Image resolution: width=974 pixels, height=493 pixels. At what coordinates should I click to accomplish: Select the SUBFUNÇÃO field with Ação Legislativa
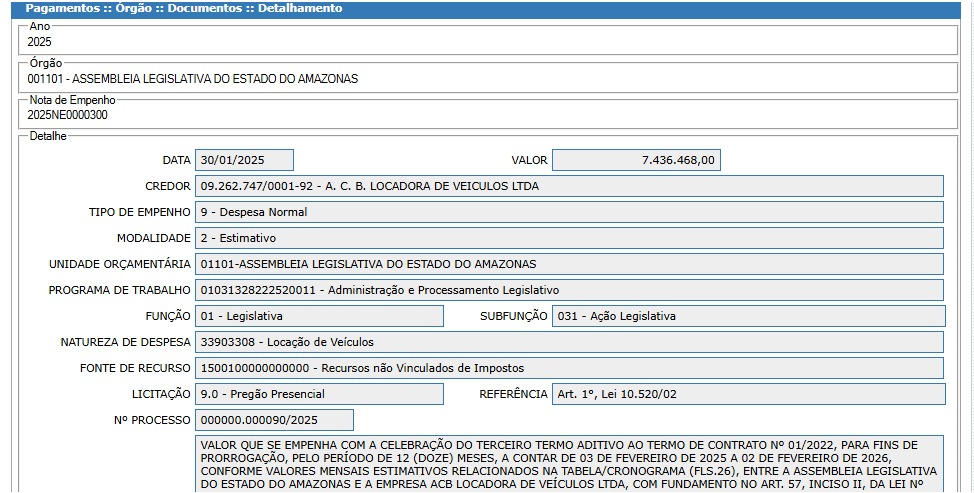click(x=748, y=316)
